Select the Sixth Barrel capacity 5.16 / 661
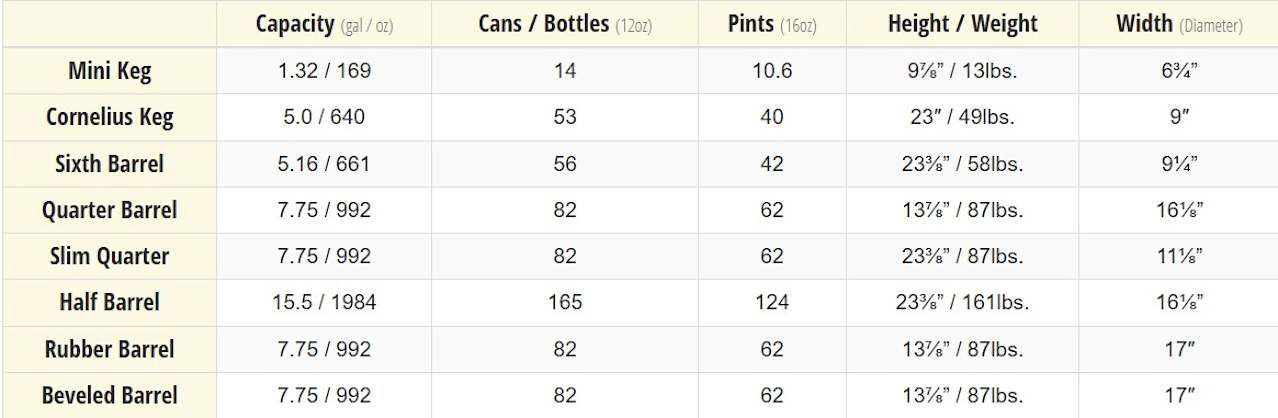Viewport: 1278px width, 418px height. click(x=324, y=164)
